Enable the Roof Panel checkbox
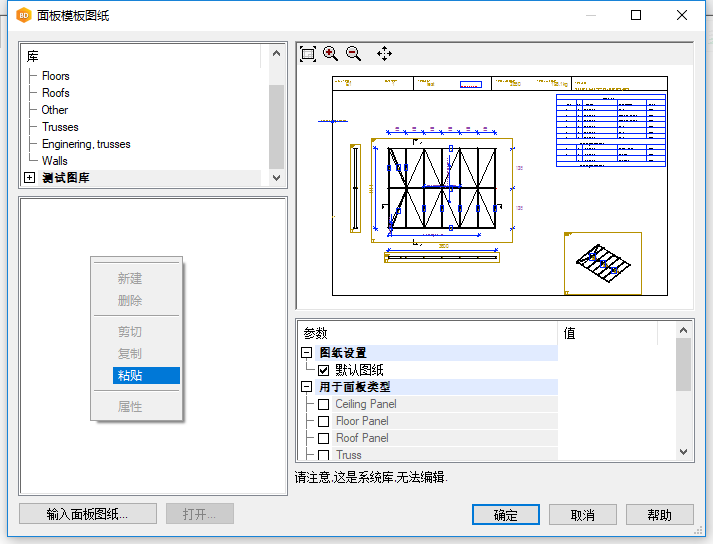Image resolution: width=713 pixels, height=544 pixels. pos(323,438)
